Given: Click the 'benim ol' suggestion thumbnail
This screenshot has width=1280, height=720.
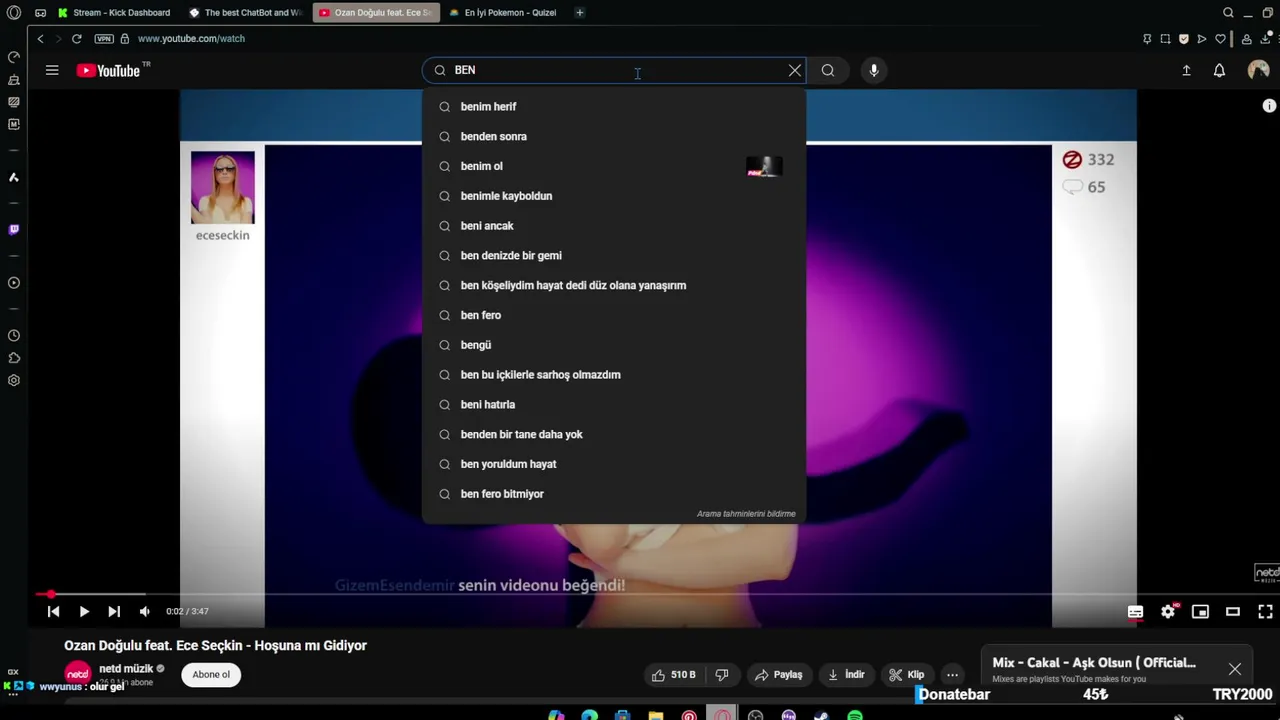Looking at the screenshot, I should [764, 166].
